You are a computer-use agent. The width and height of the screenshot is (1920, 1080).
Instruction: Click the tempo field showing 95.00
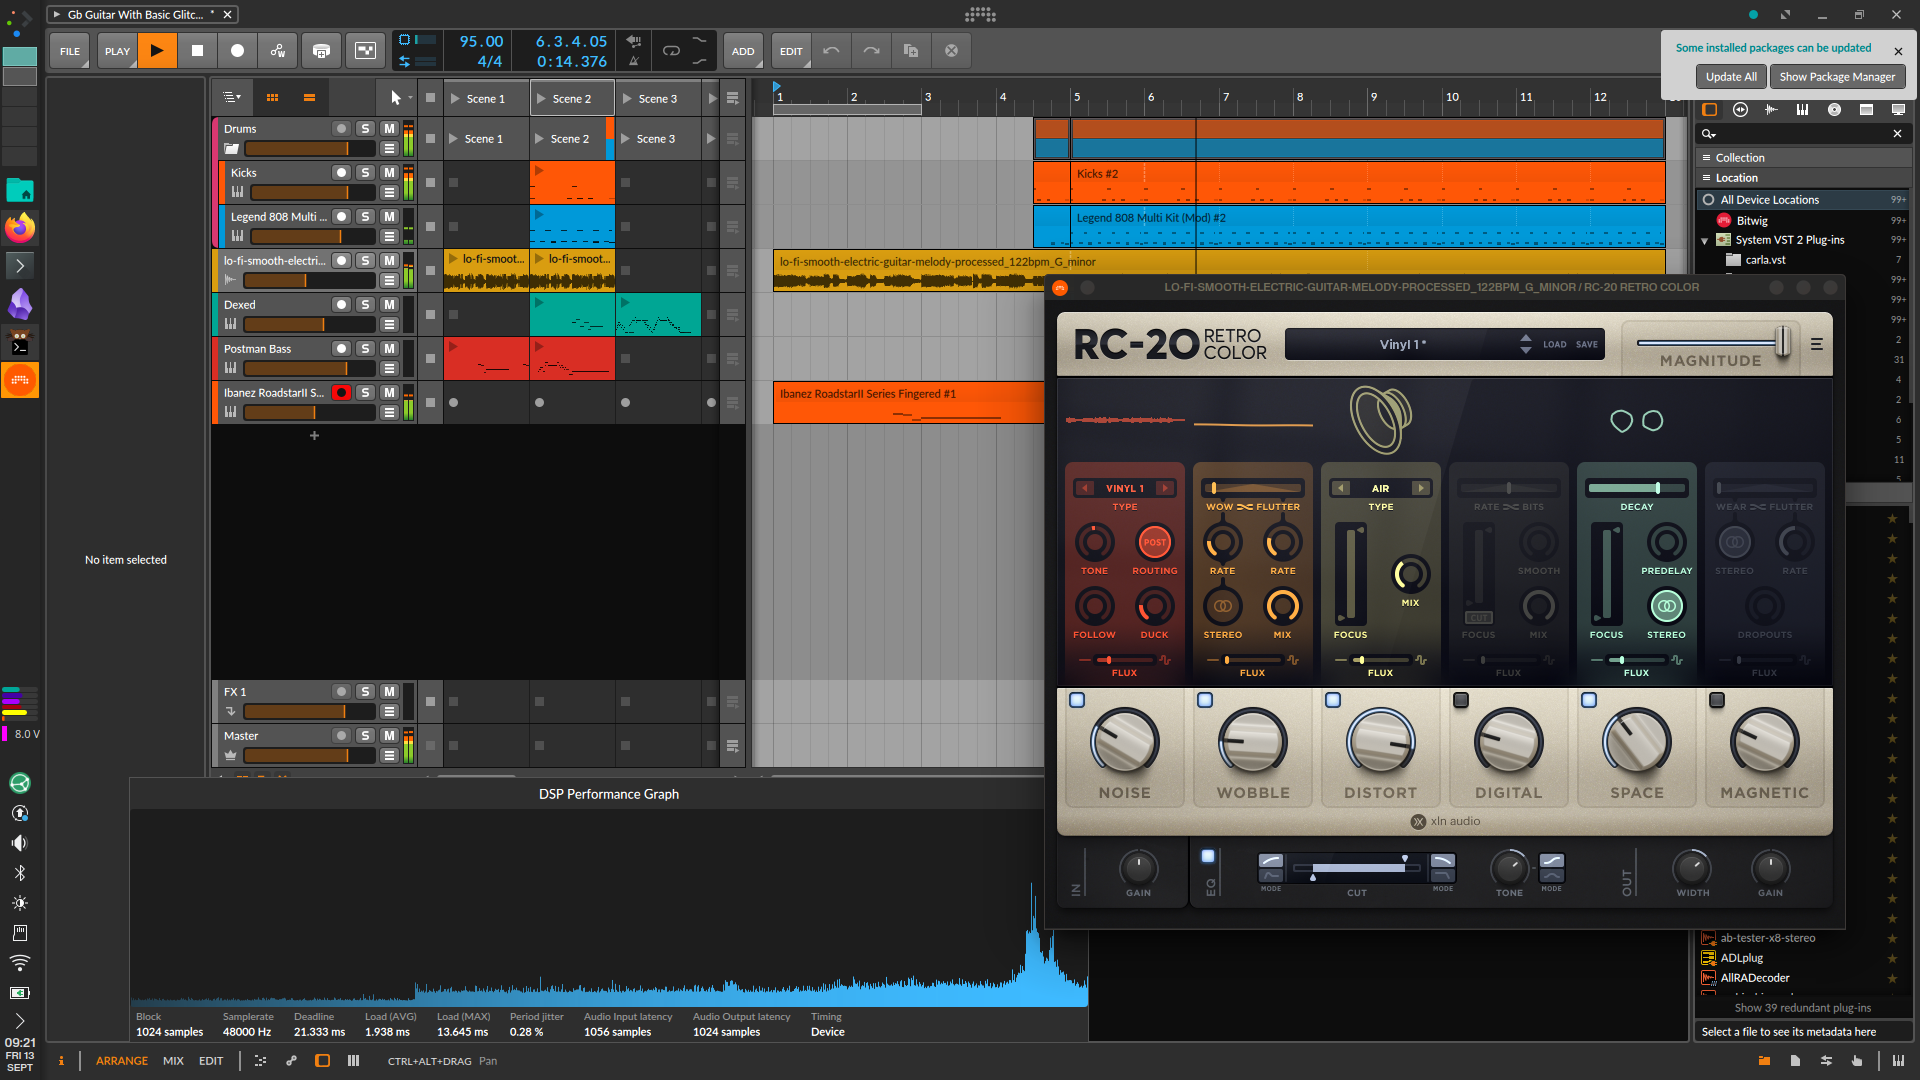481,42
